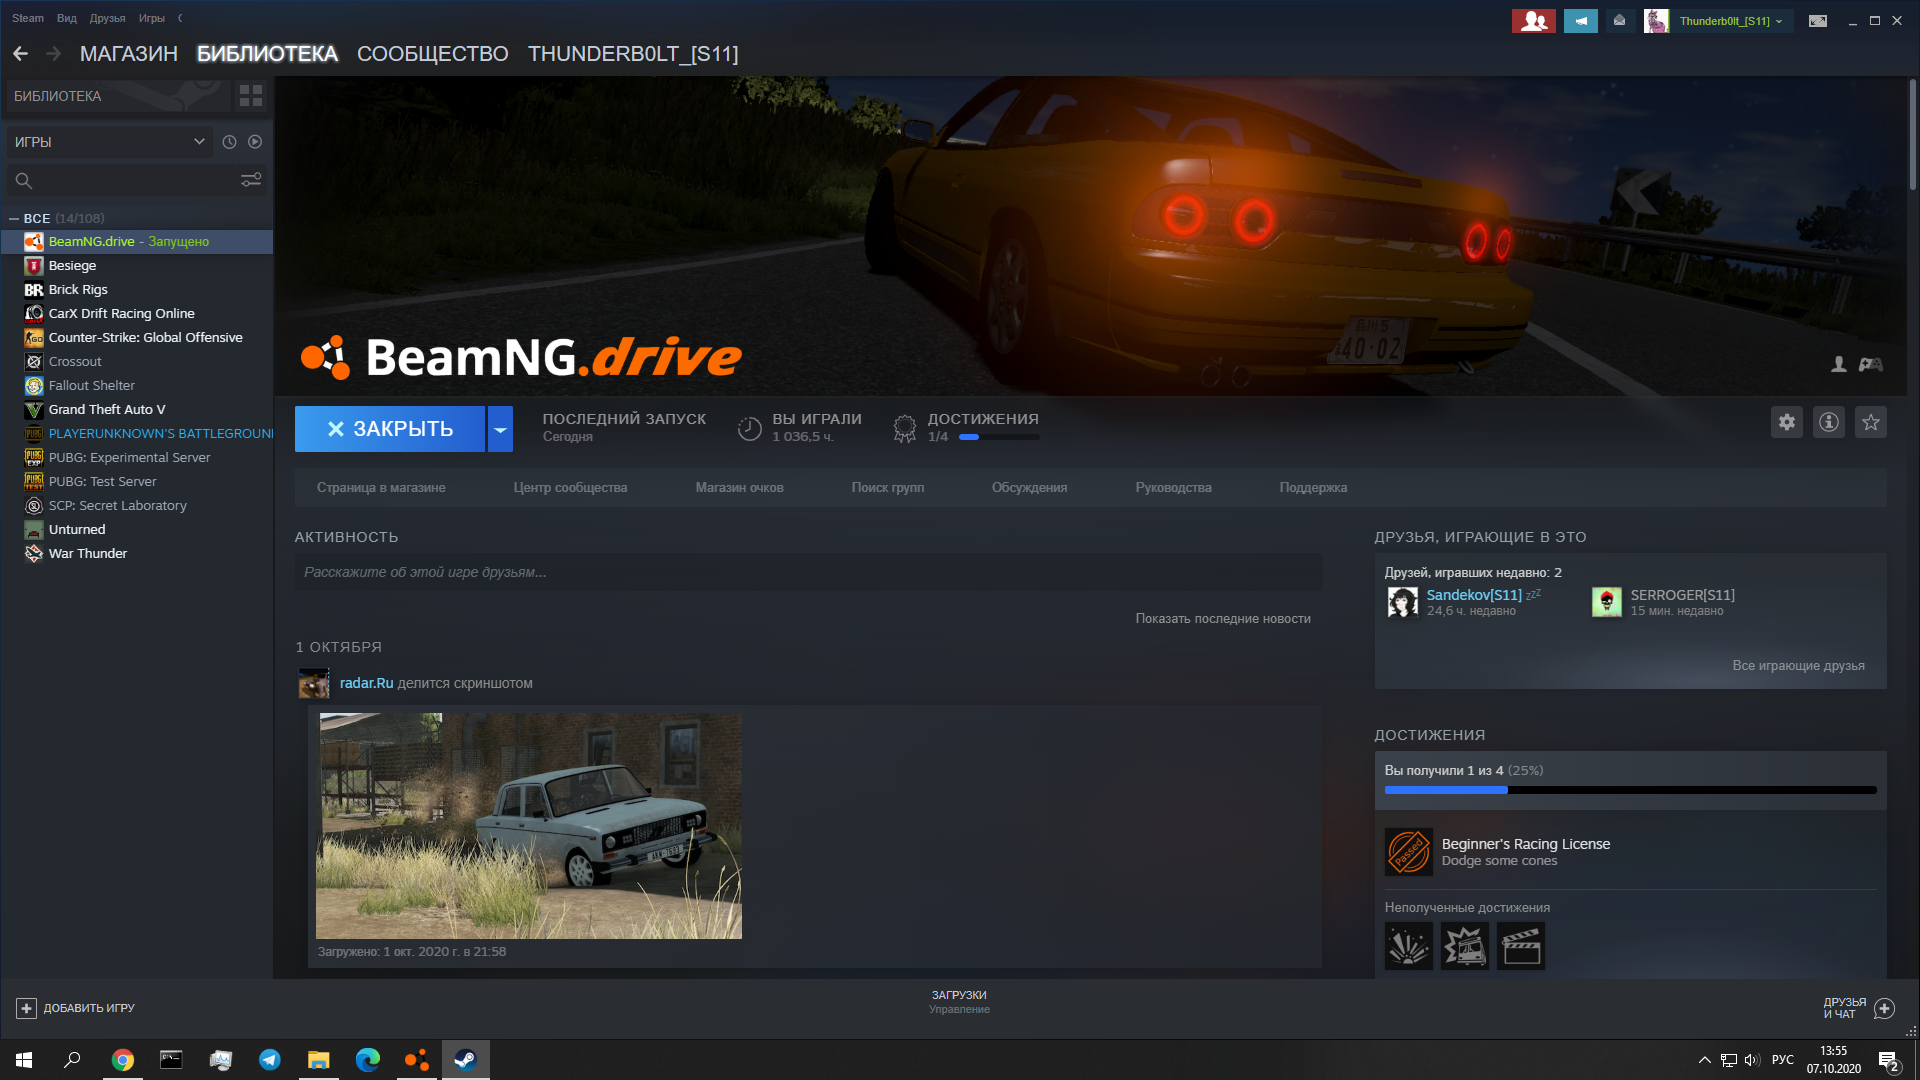1920x1080 pixels.
Task: Click the activity post text field
Action: tap(808, 572)
